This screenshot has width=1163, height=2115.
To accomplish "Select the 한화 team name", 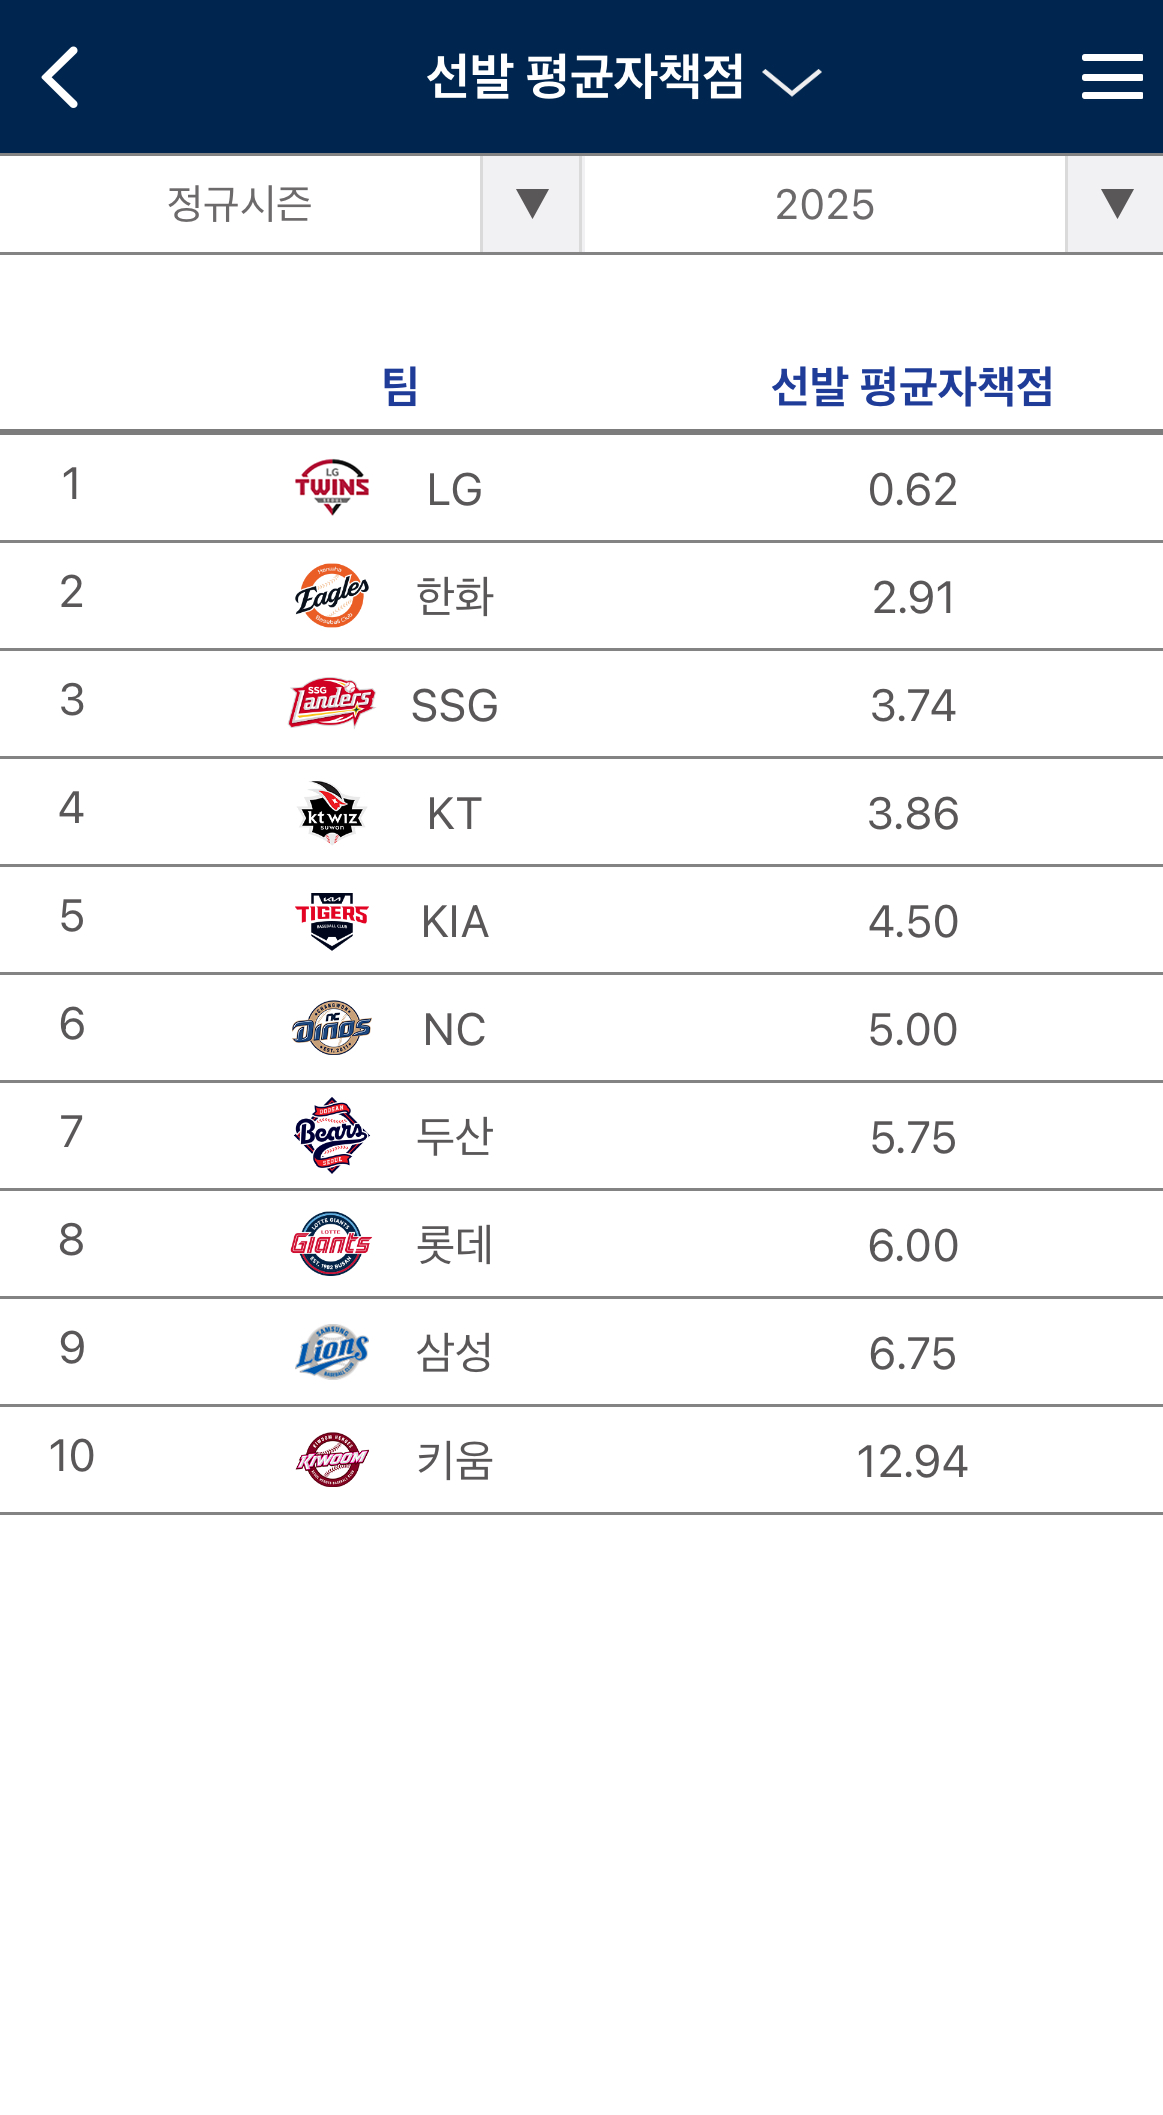I will point(455,597).
